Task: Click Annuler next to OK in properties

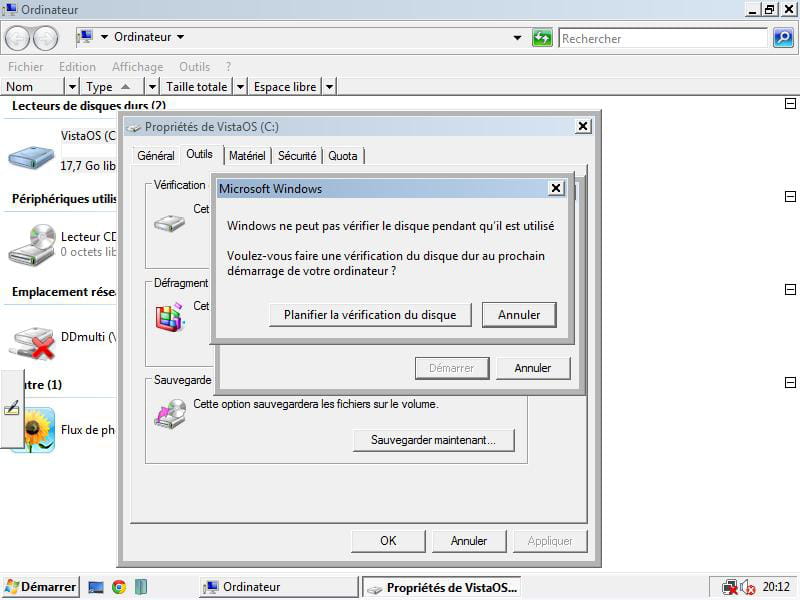Action: 469,541
